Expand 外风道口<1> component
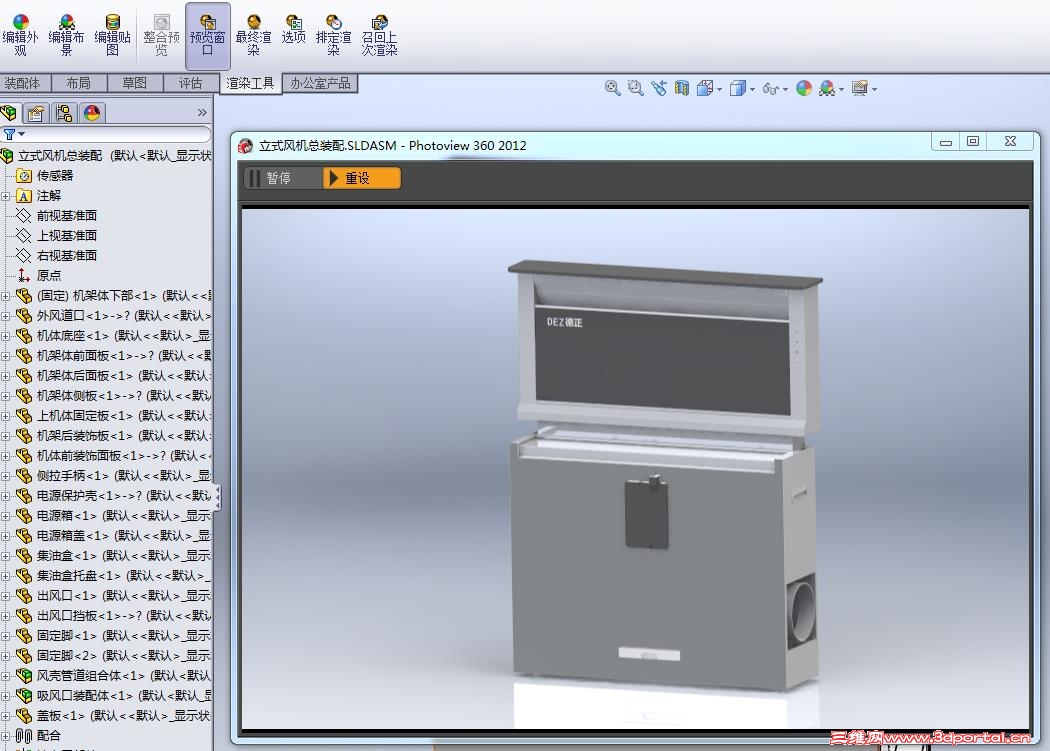This screenshot has height=751, width=1050. (5, 316)
